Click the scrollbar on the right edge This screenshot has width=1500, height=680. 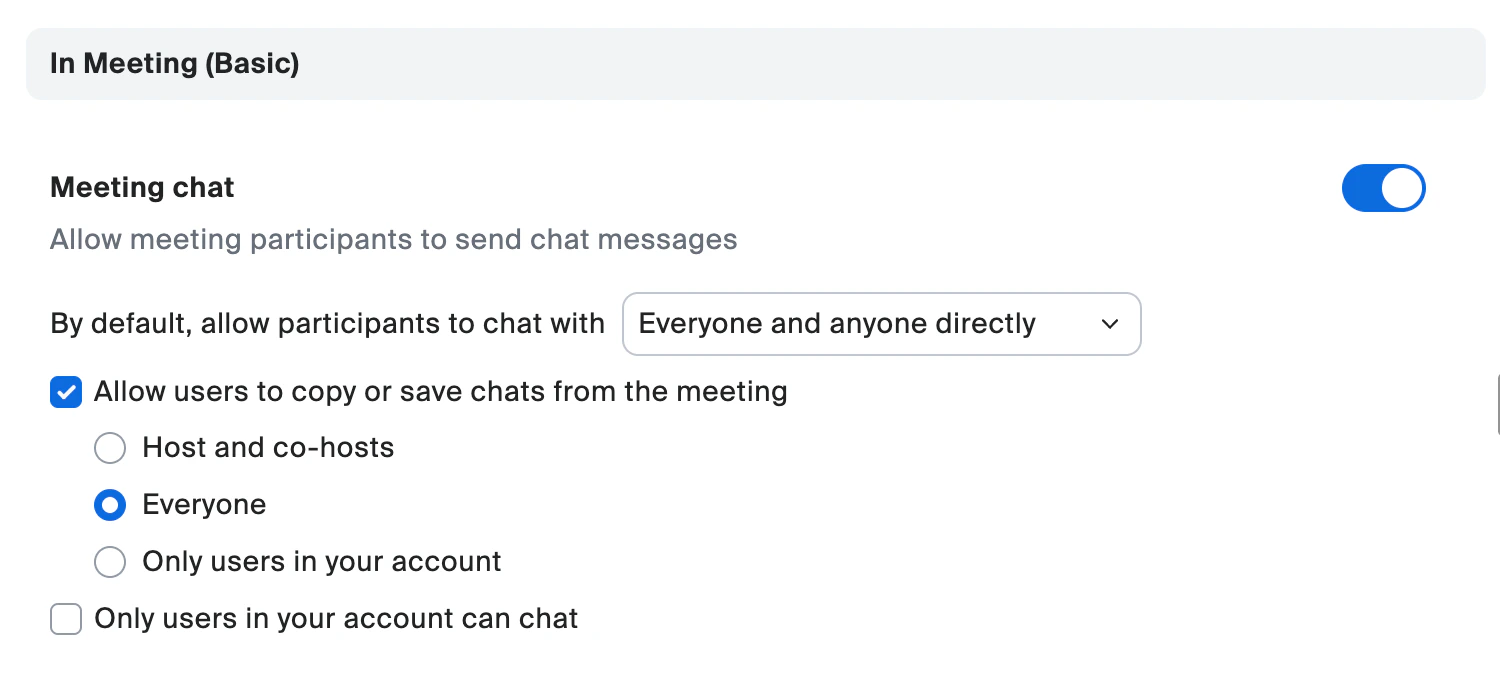(x=1497, y=400)
